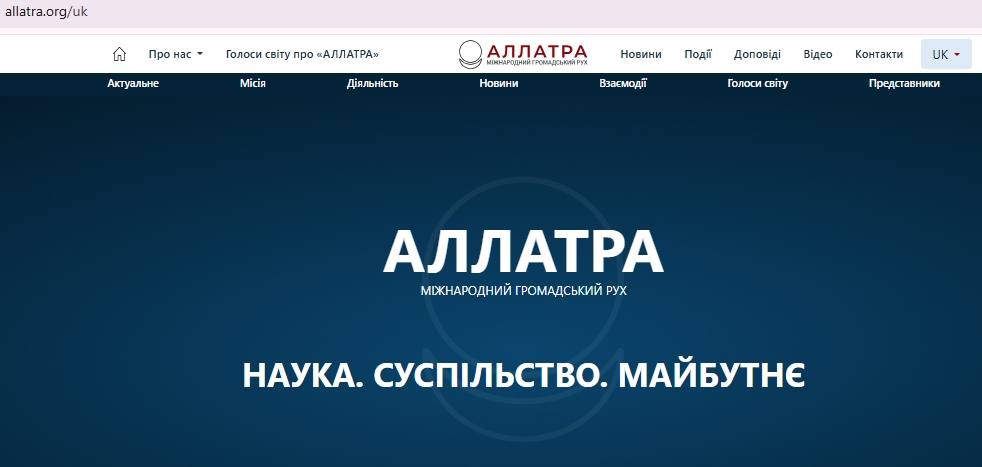Jump to the Місія section
Viewport: 982px width, 467px height.
point(253,84)
